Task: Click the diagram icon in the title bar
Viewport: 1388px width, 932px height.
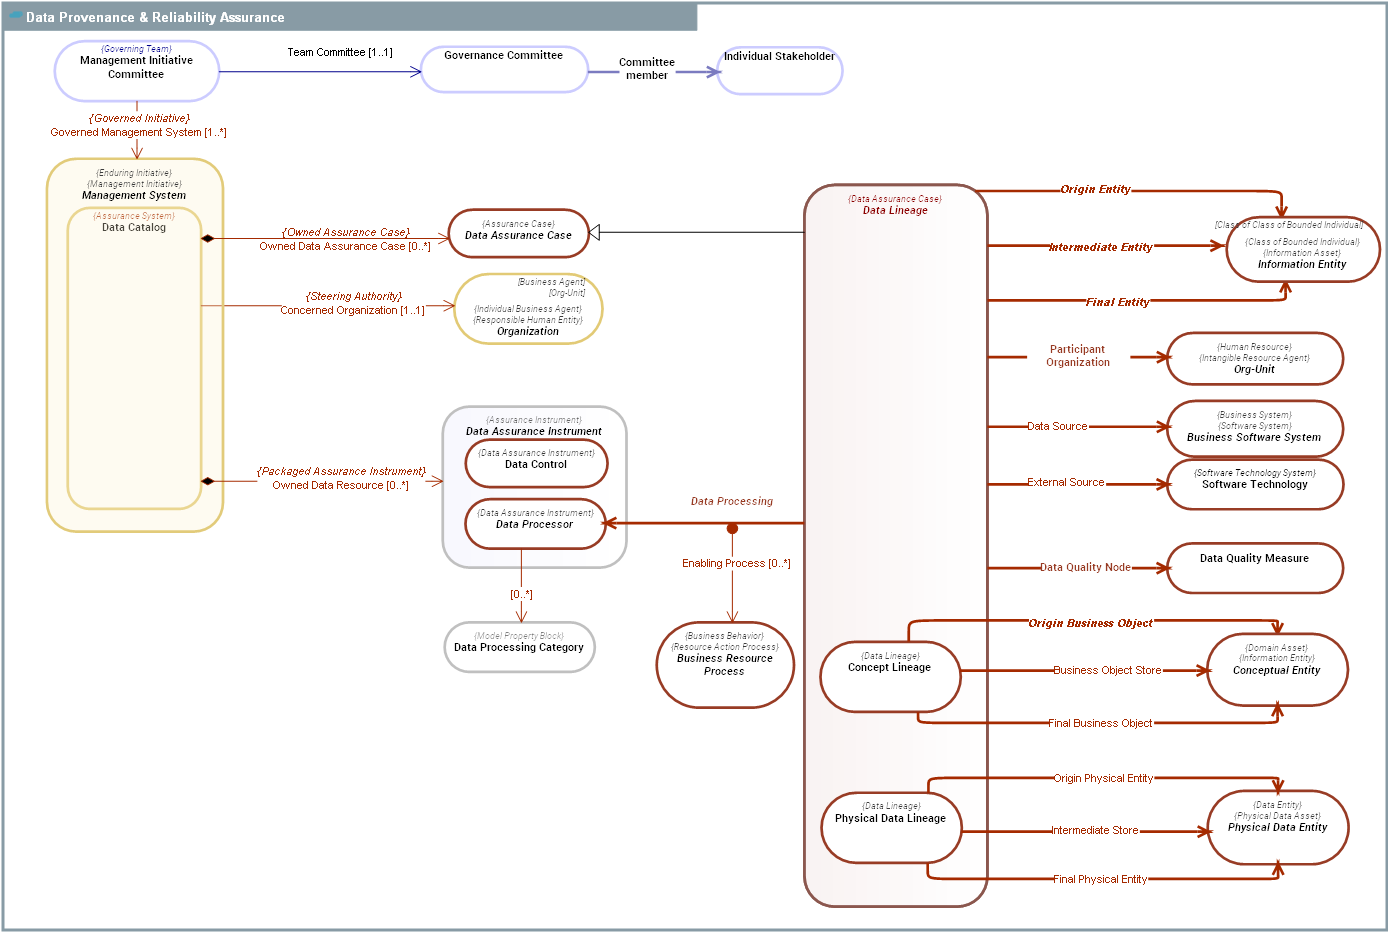Action: tap(14, 17)
